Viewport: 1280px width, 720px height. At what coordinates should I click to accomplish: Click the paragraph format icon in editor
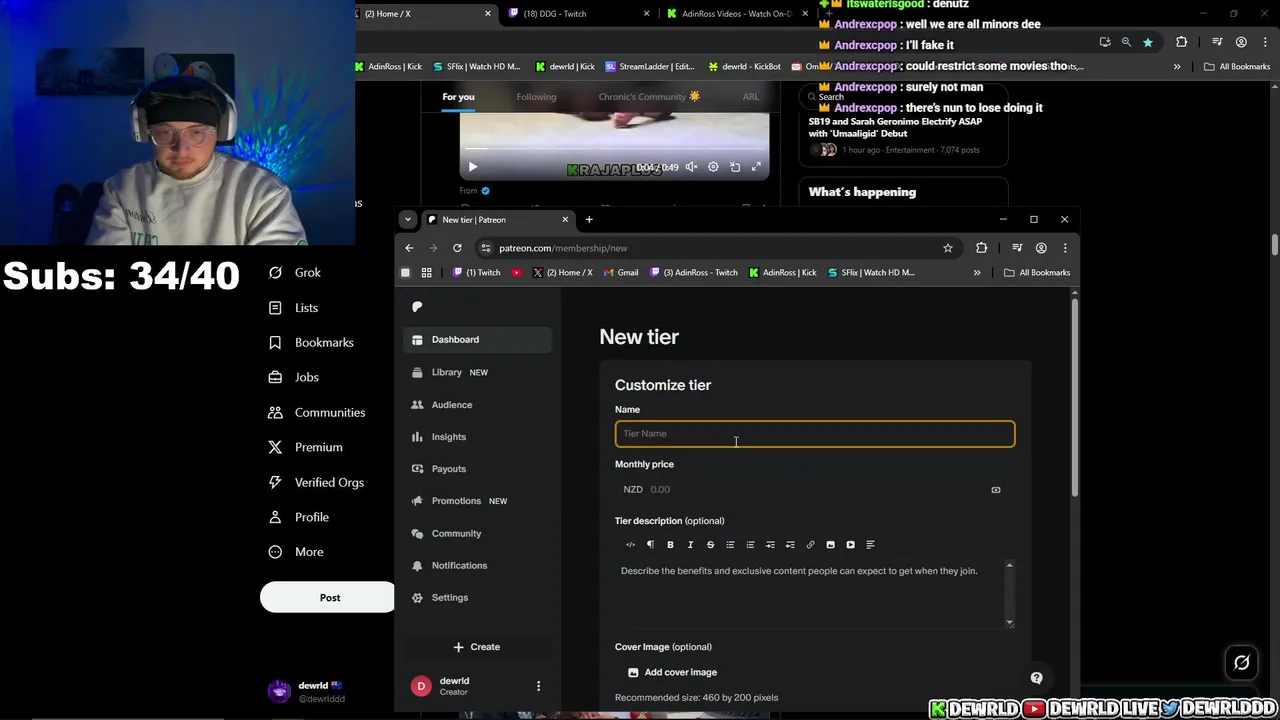click(x=650, y=545)
